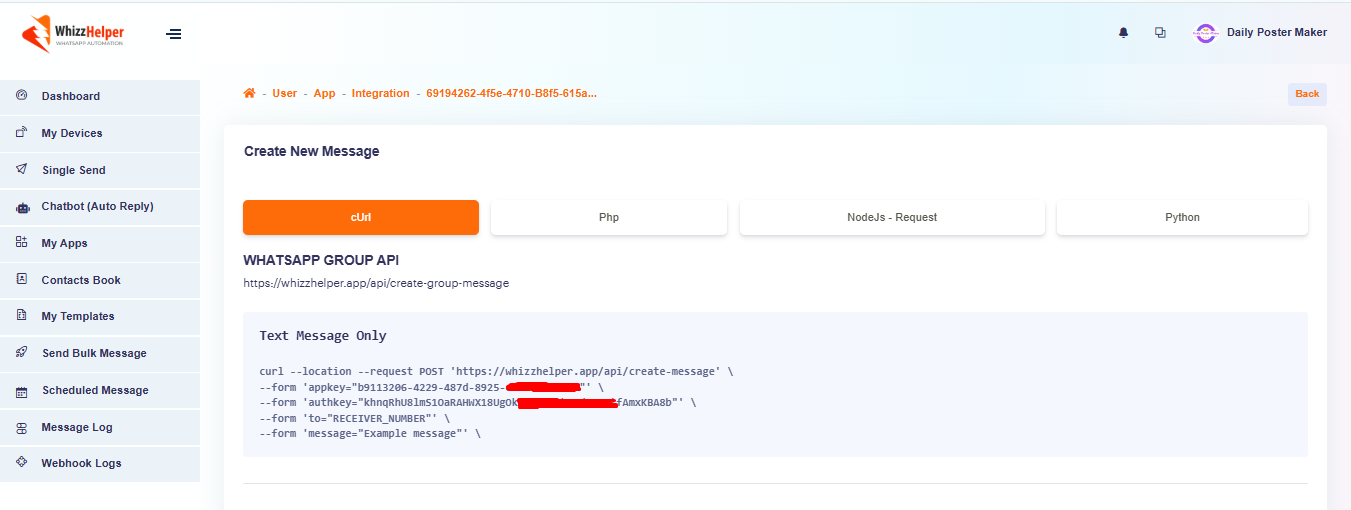Screen dimensions: 1351x510
Task: Click the RECEIVER_NUMBER form line
Action: point(354,419)
